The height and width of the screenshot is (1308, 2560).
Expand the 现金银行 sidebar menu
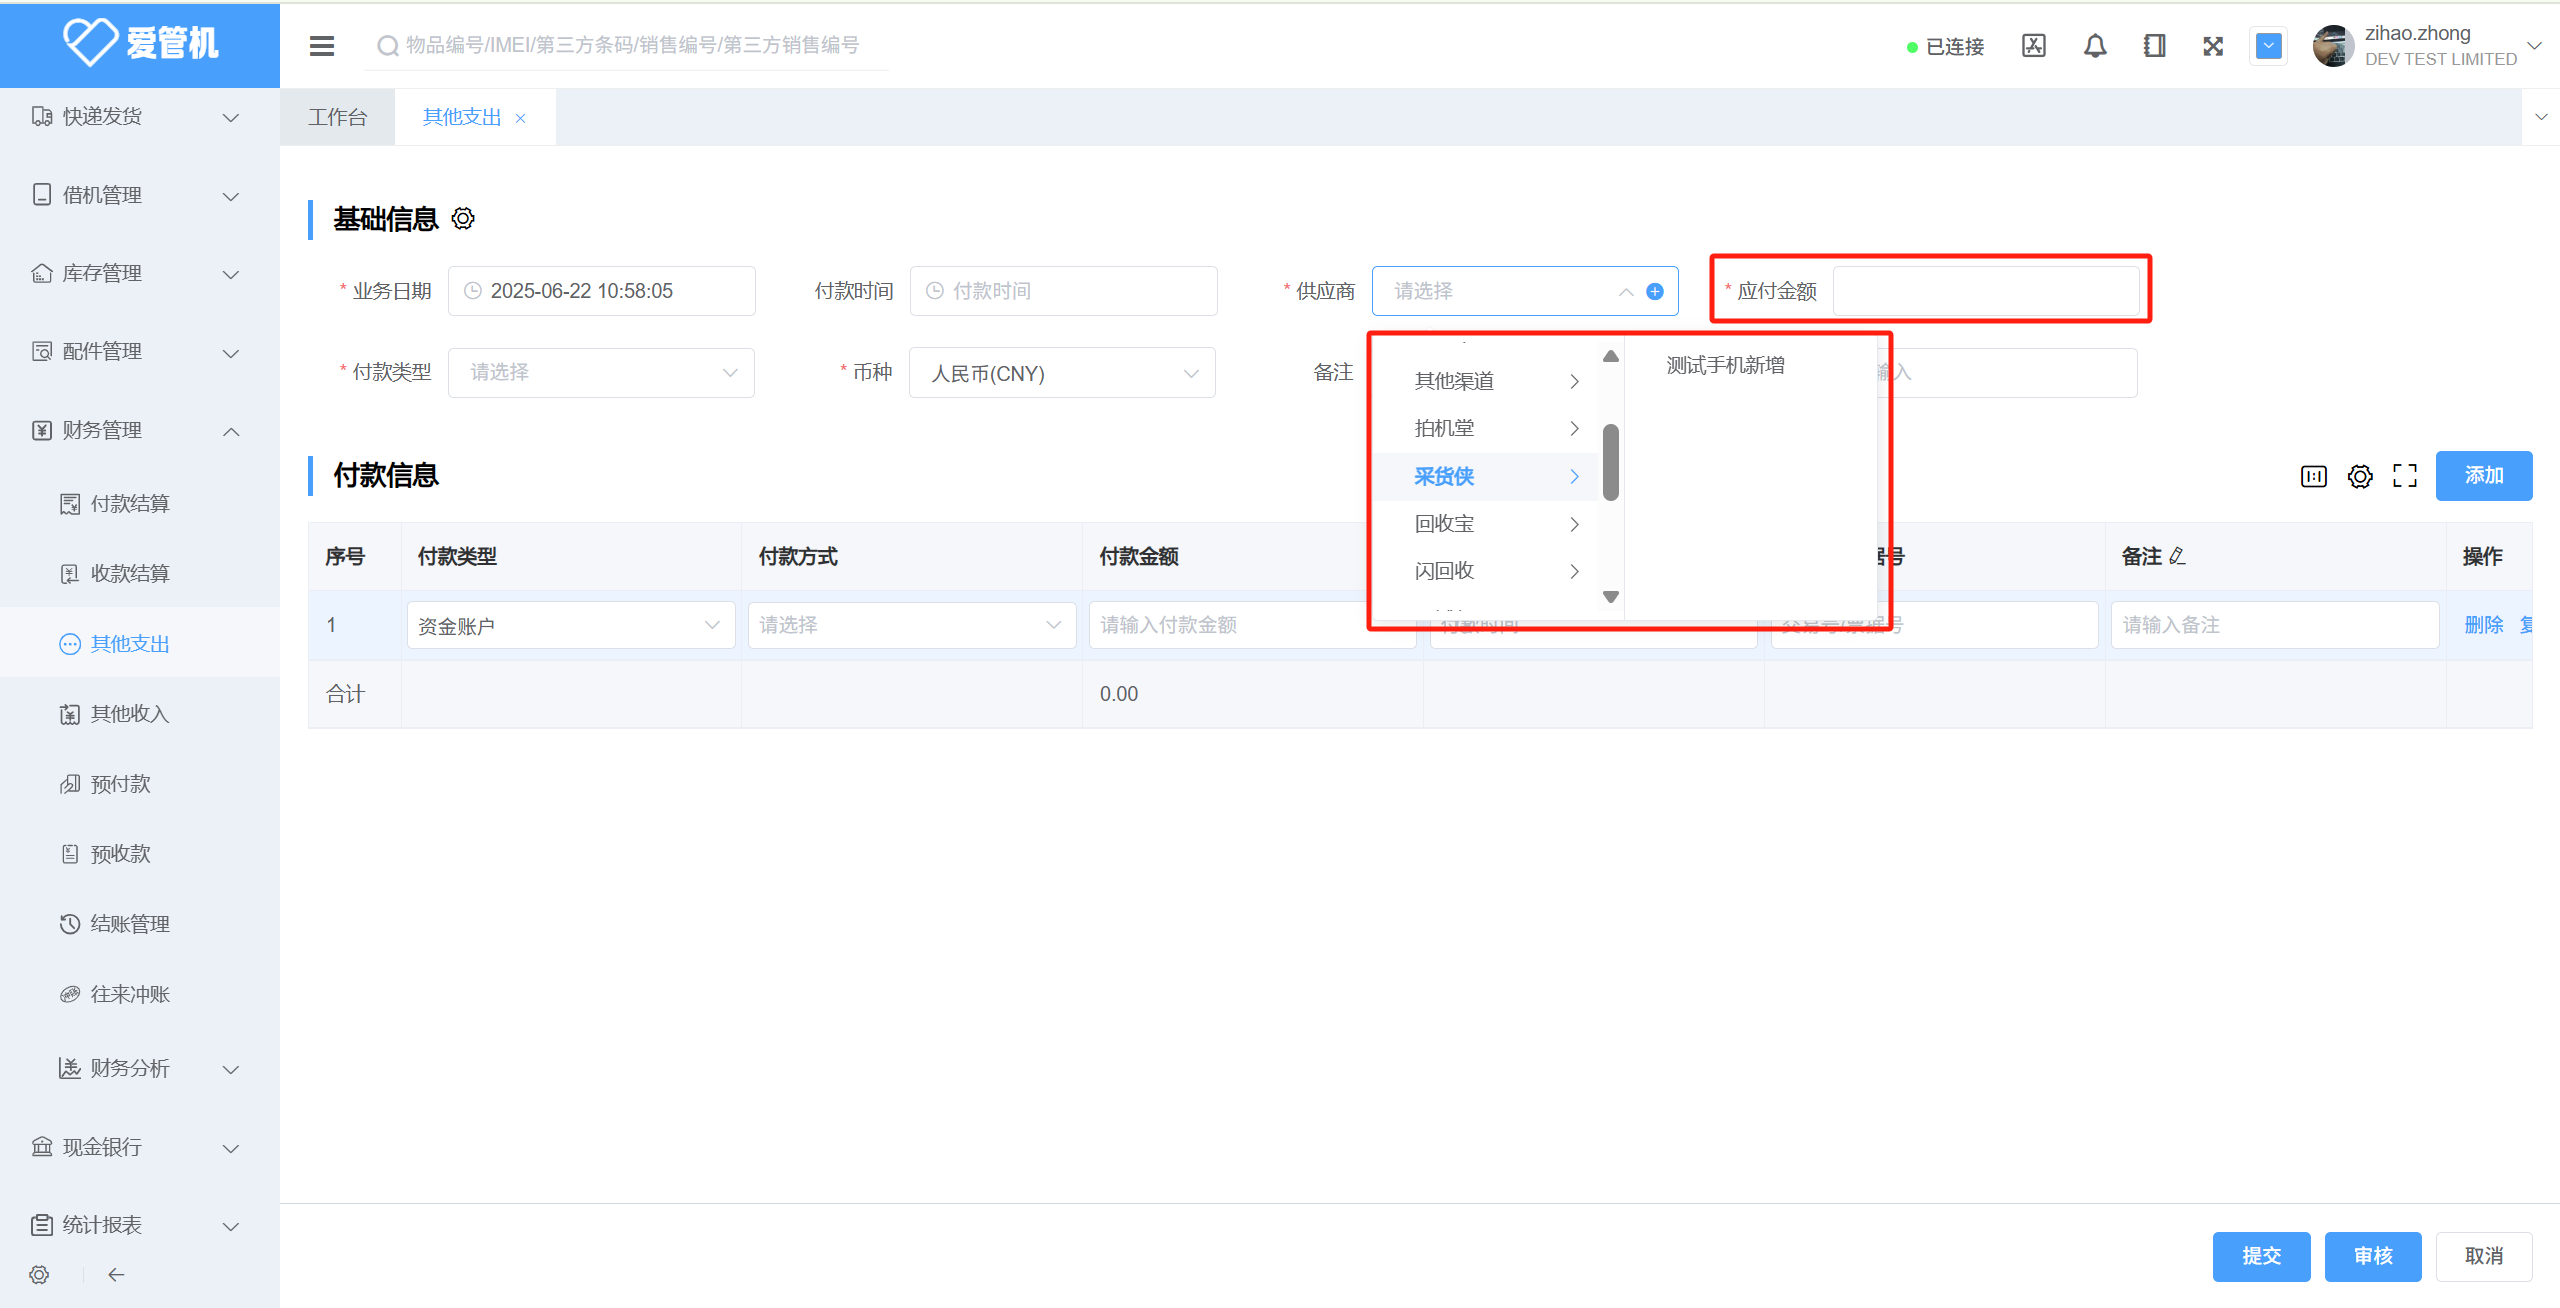140,1147
